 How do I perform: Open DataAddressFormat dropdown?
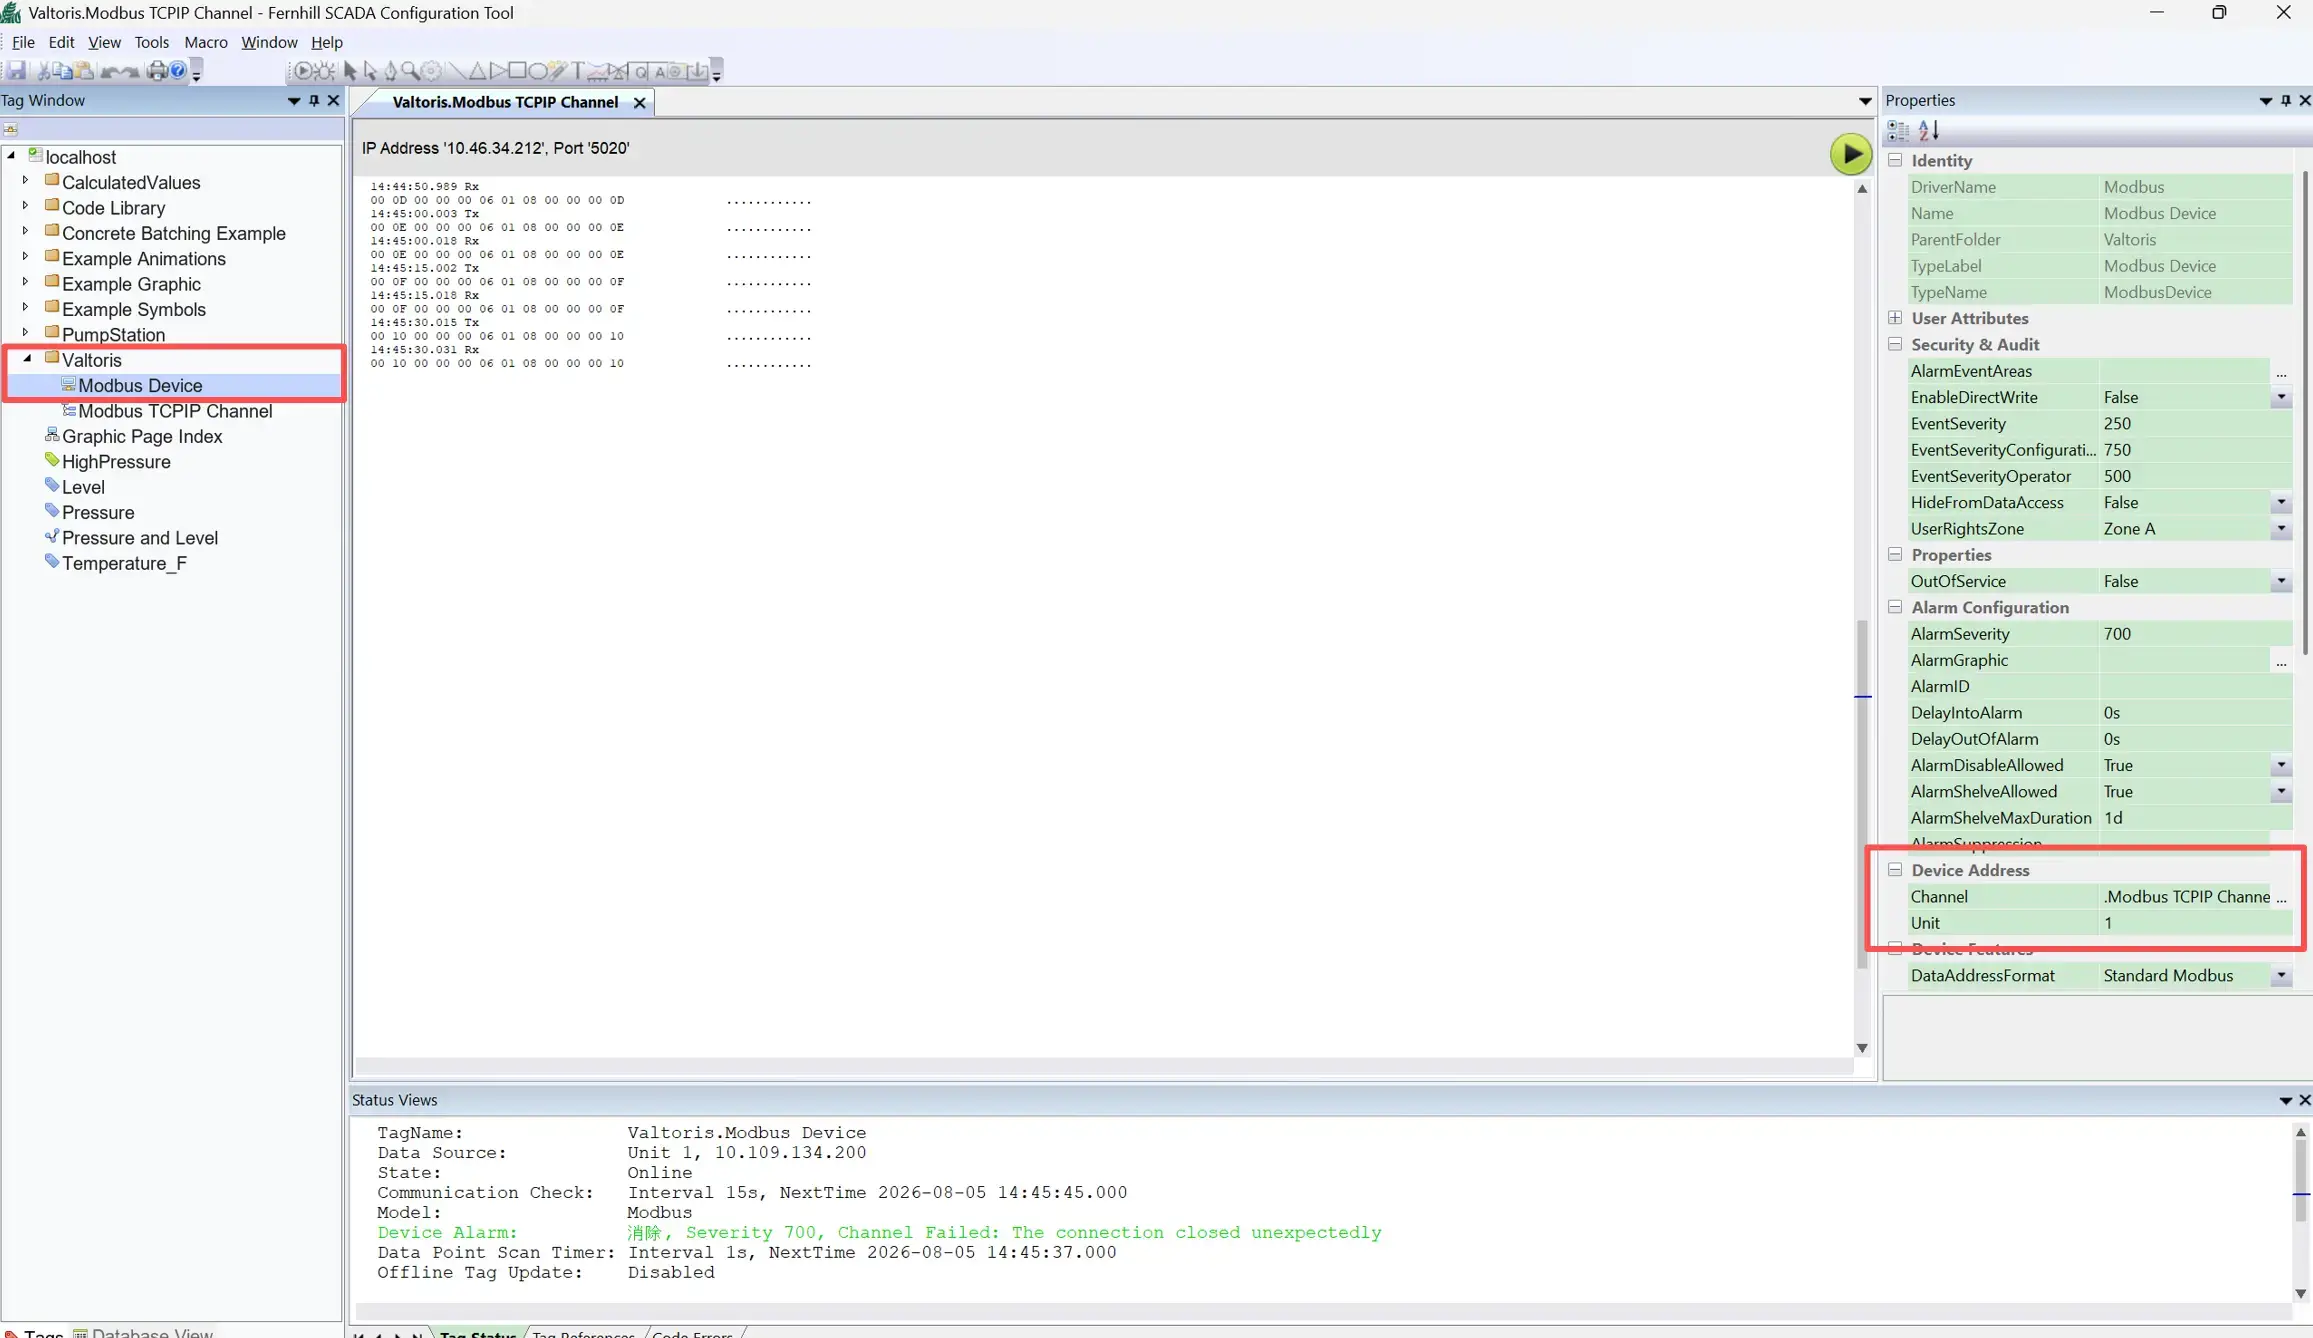[x=2281, y=975]
